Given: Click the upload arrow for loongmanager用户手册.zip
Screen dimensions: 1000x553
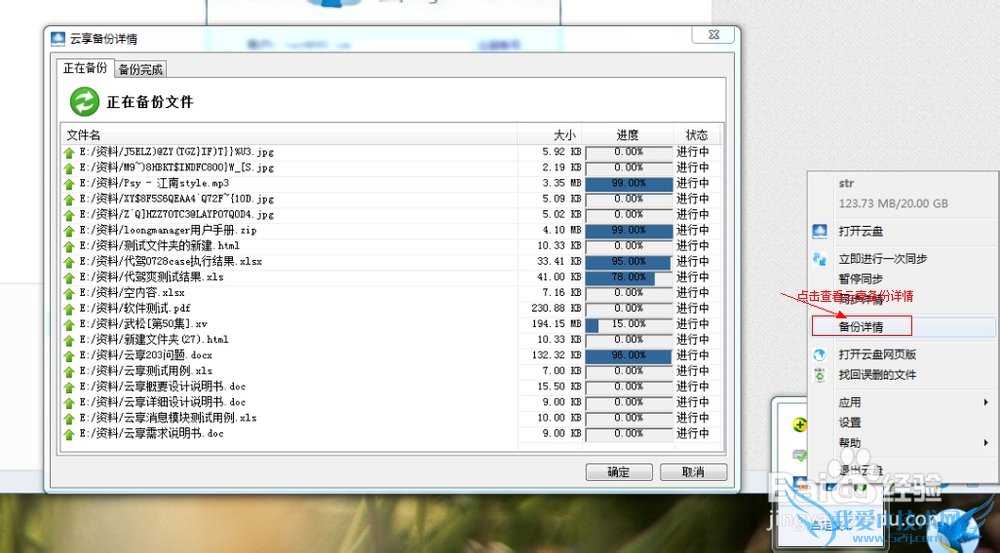Looking at the screenshot, I should tap(69, 231).
